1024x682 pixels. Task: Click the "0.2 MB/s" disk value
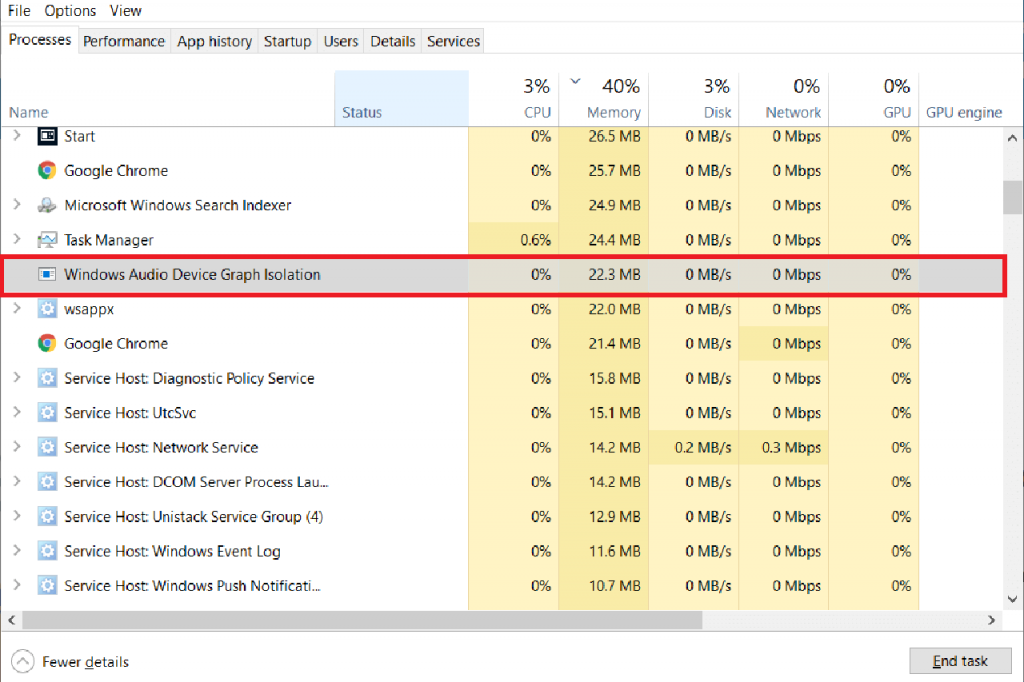pos(703,447)
